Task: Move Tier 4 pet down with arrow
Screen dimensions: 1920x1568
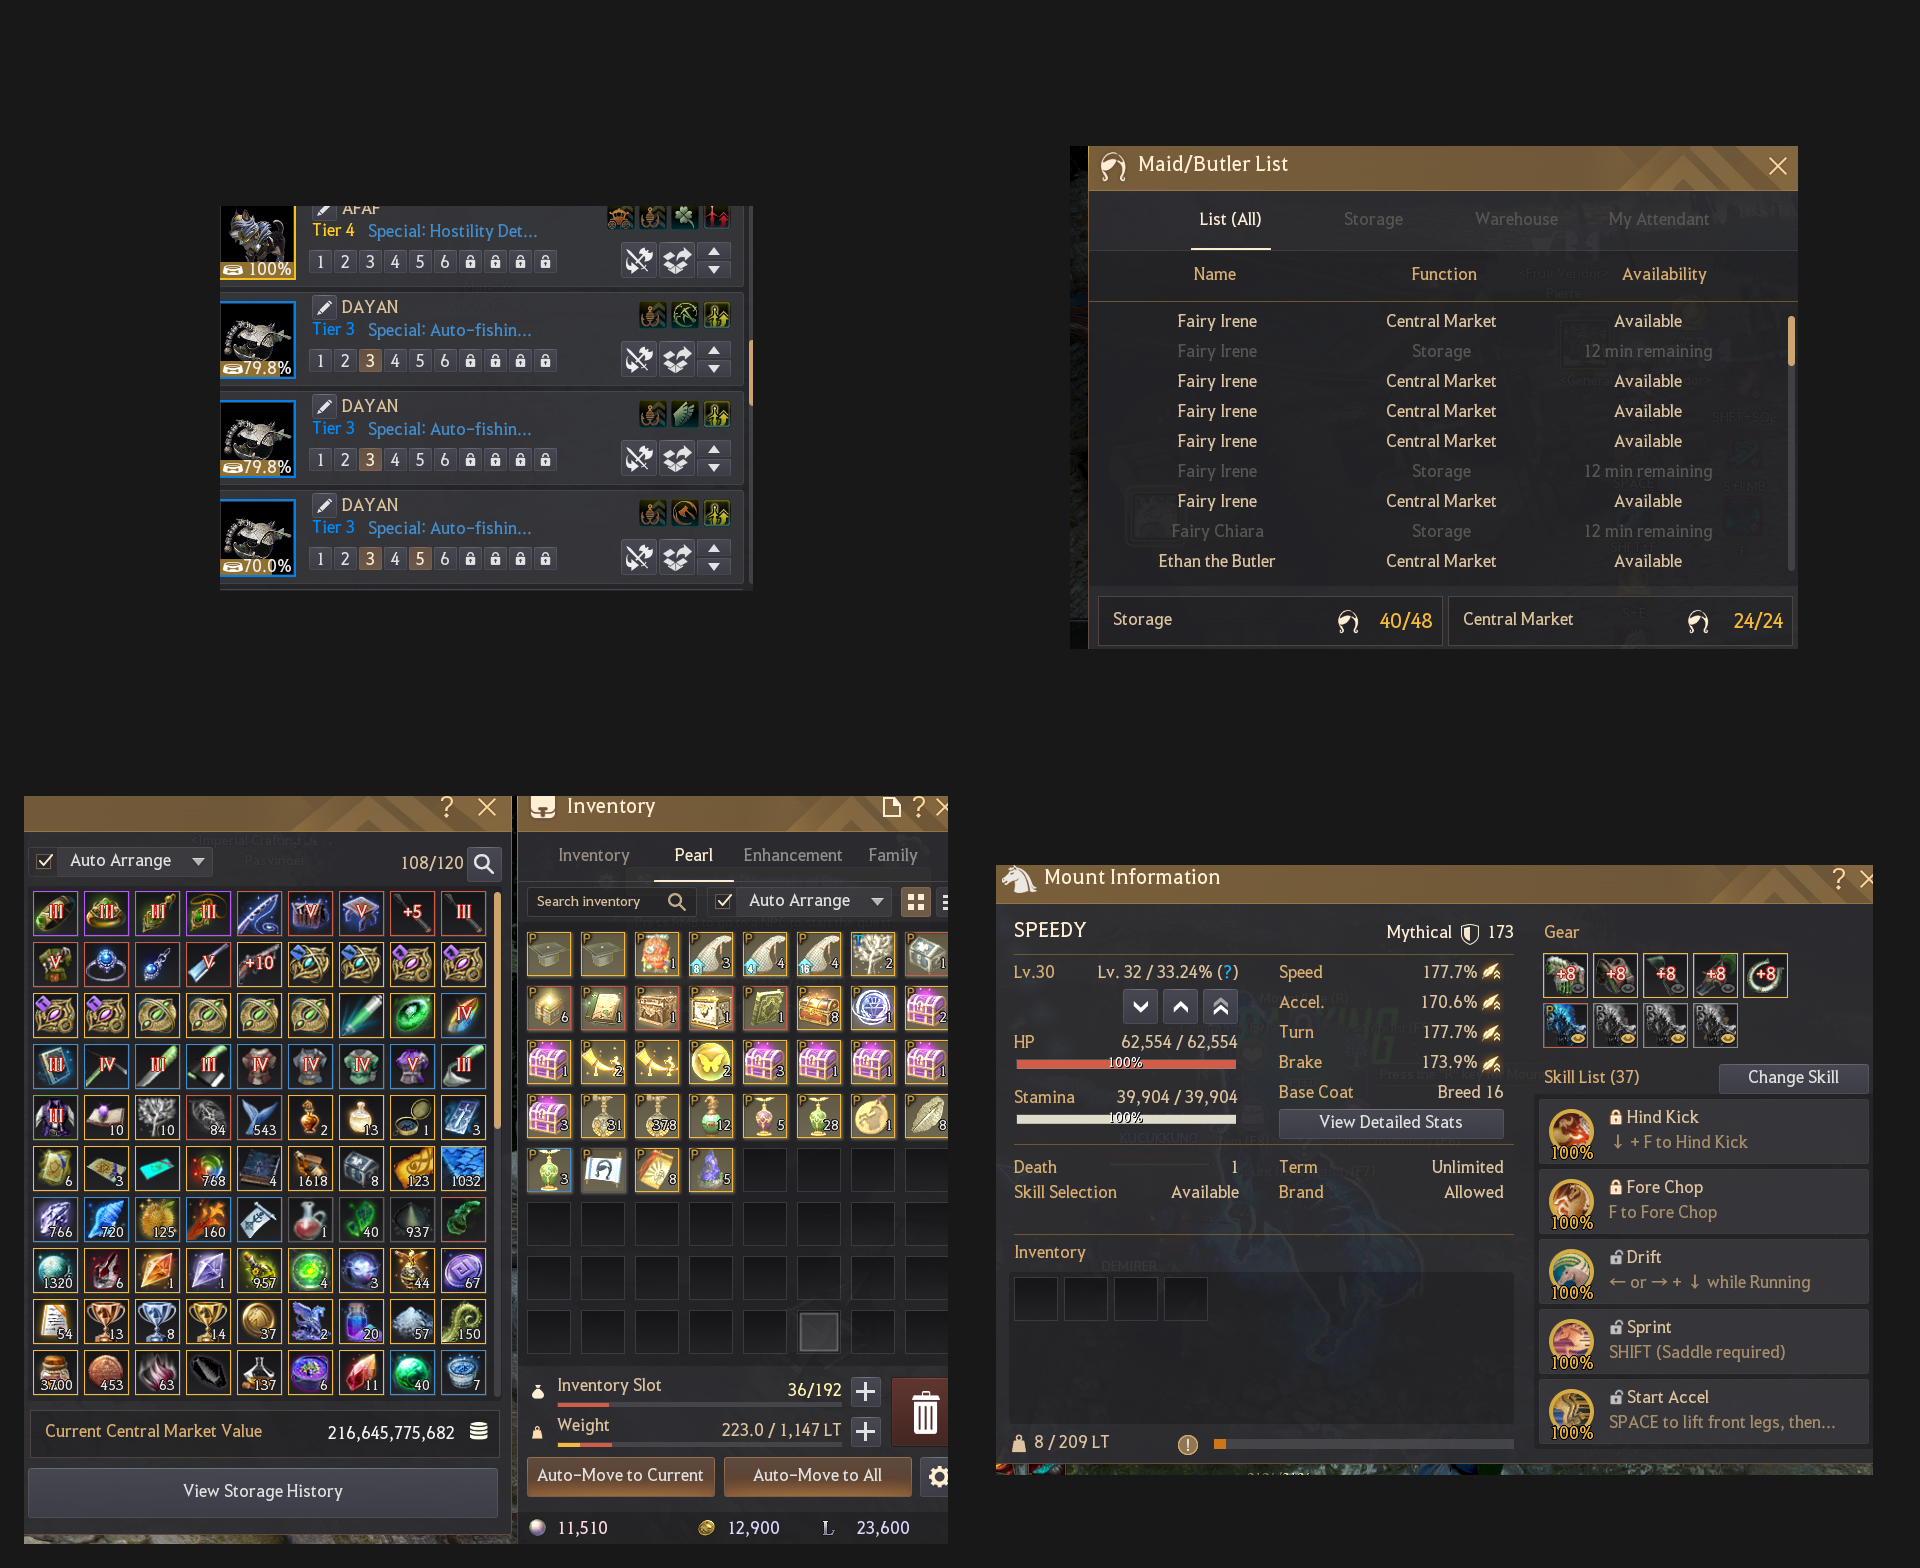Action: (714, 270)
